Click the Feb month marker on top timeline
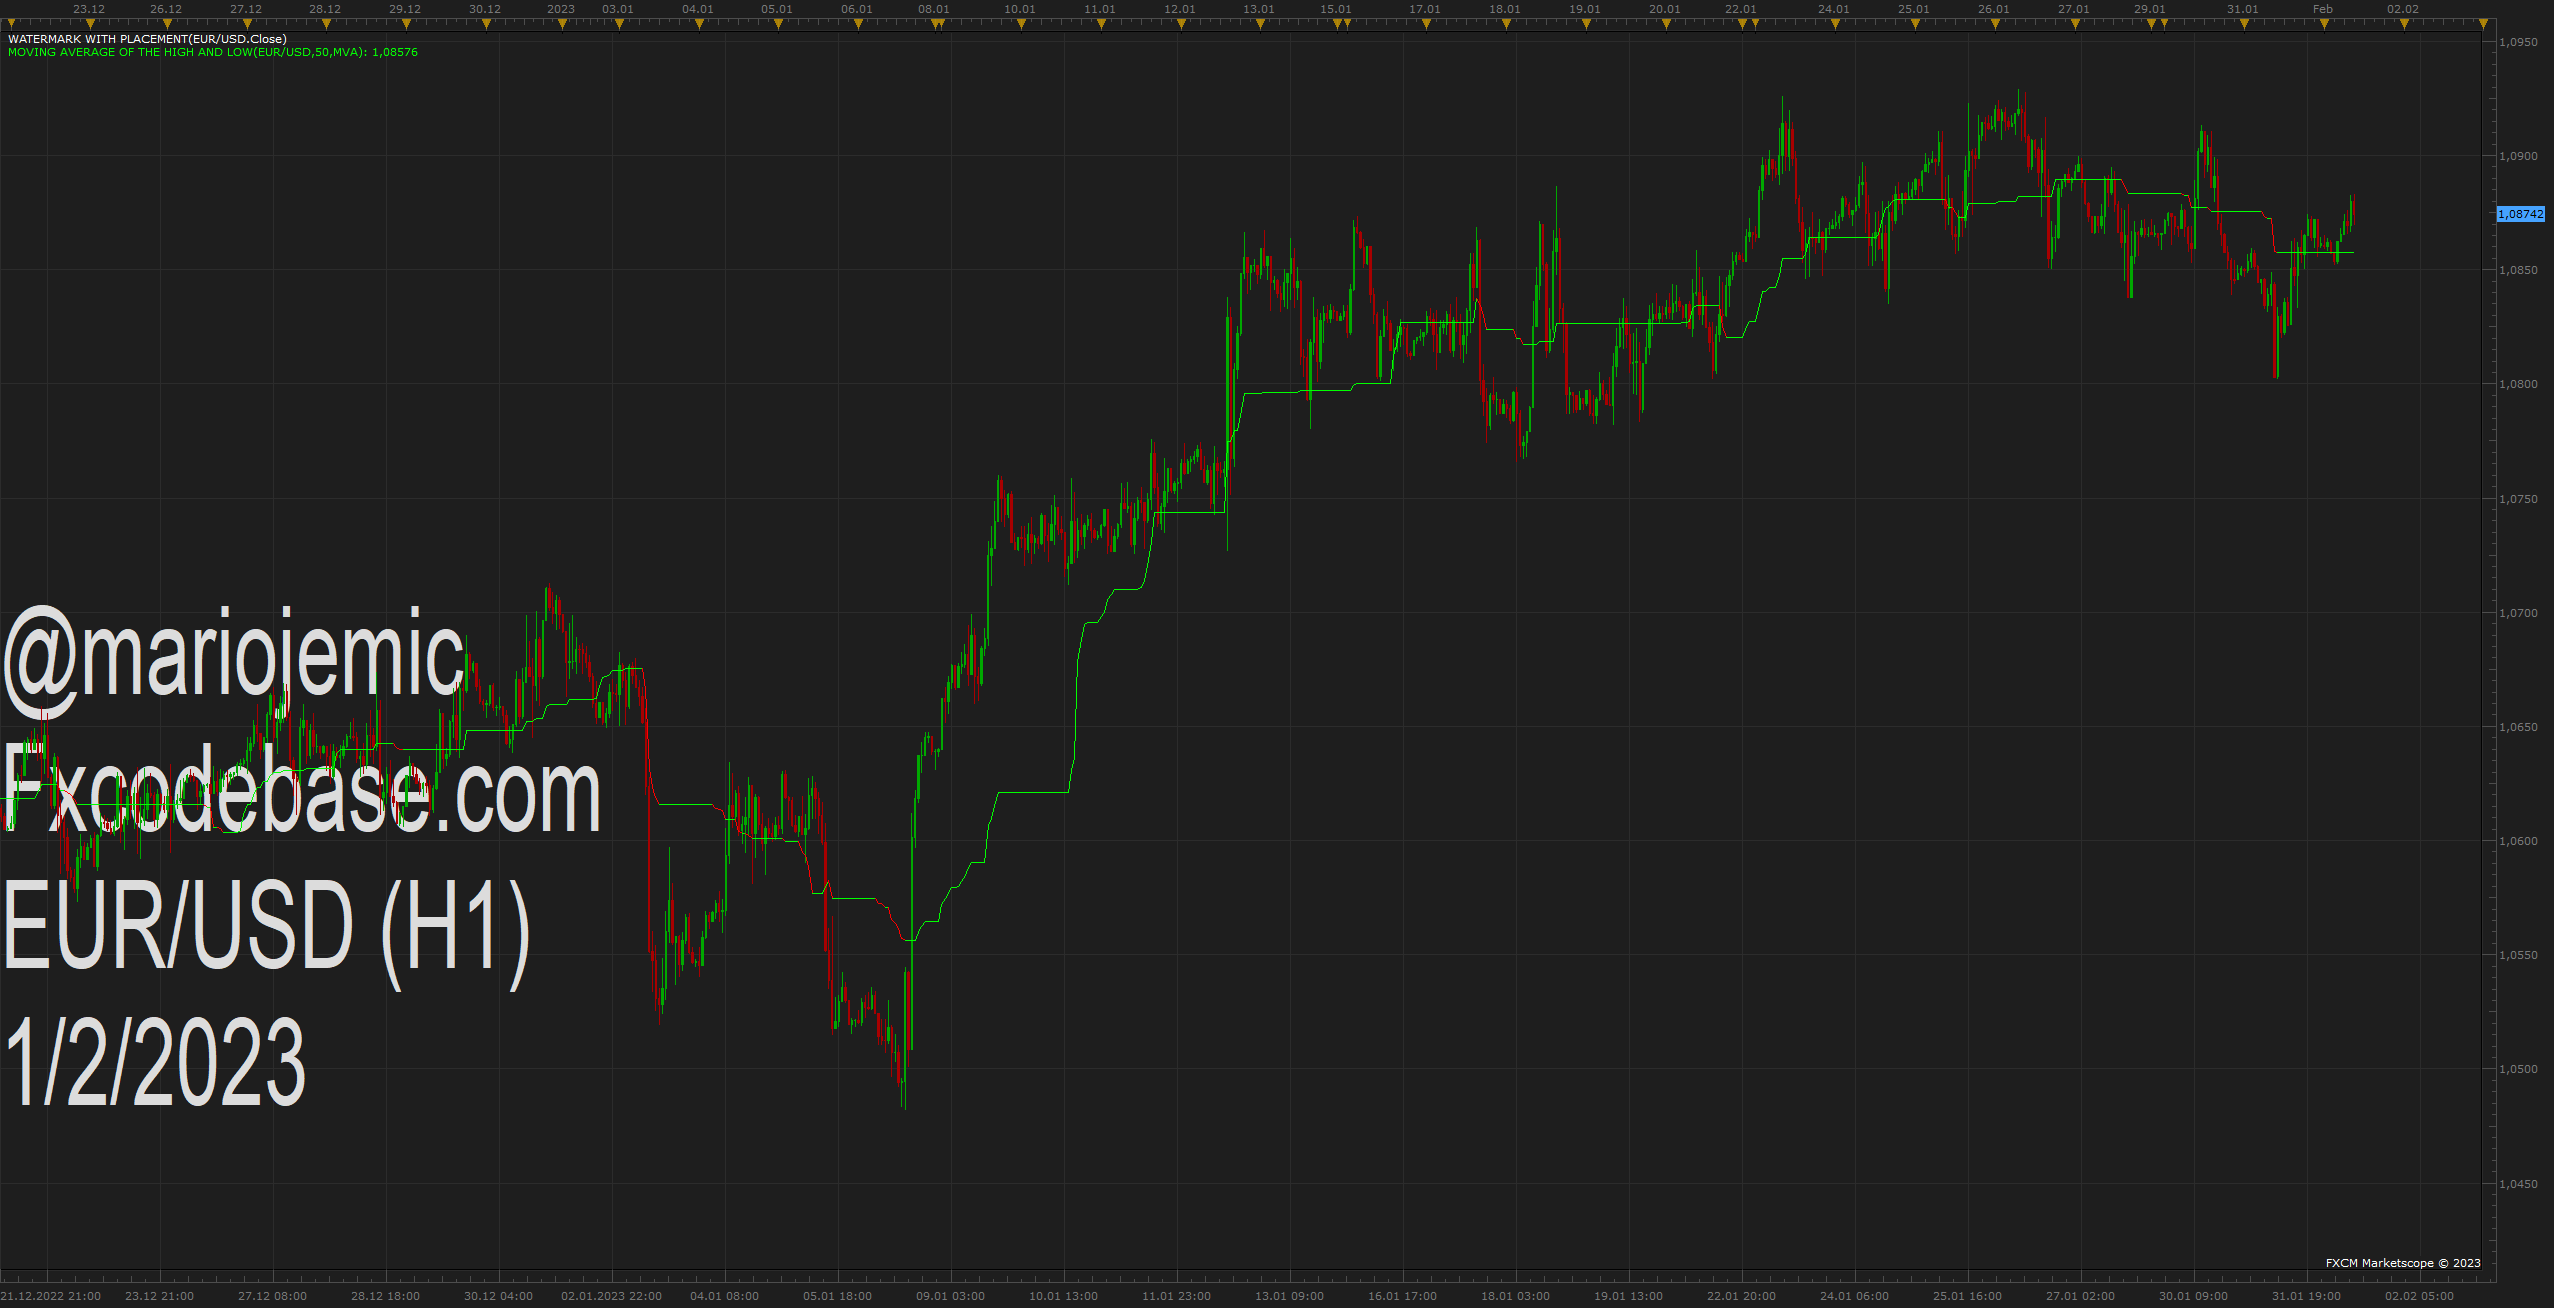2554x1308 pixels. pos(2323,9)
